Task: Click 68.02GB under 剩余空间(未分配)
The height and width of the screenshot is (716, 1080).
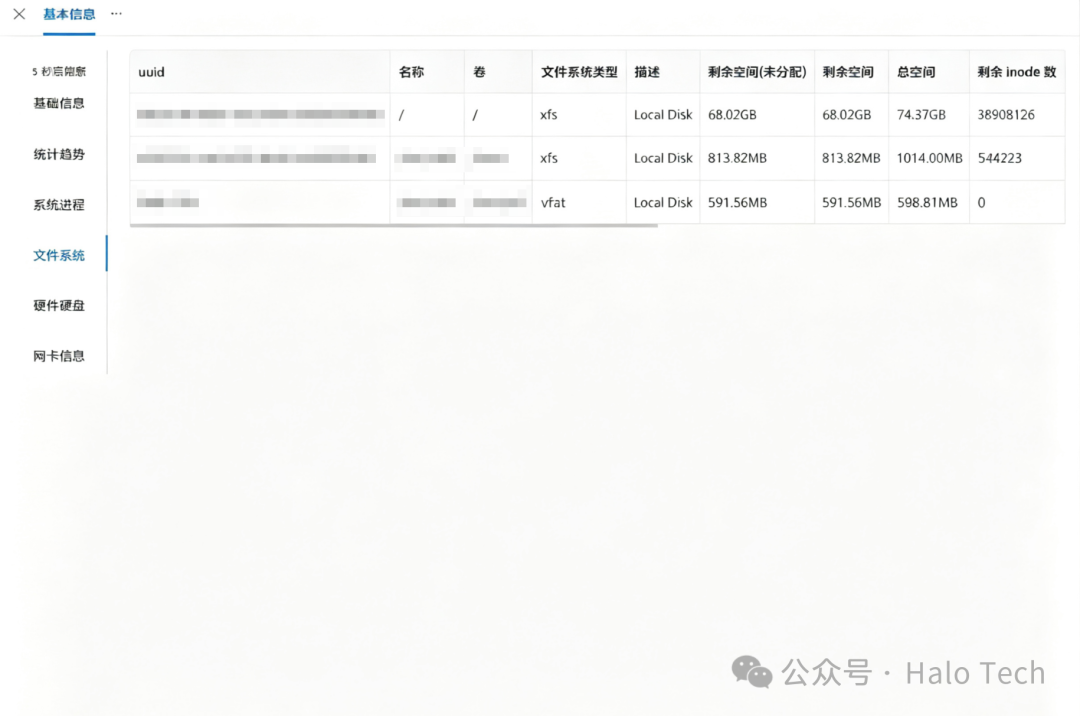Action: pos(732,115)
